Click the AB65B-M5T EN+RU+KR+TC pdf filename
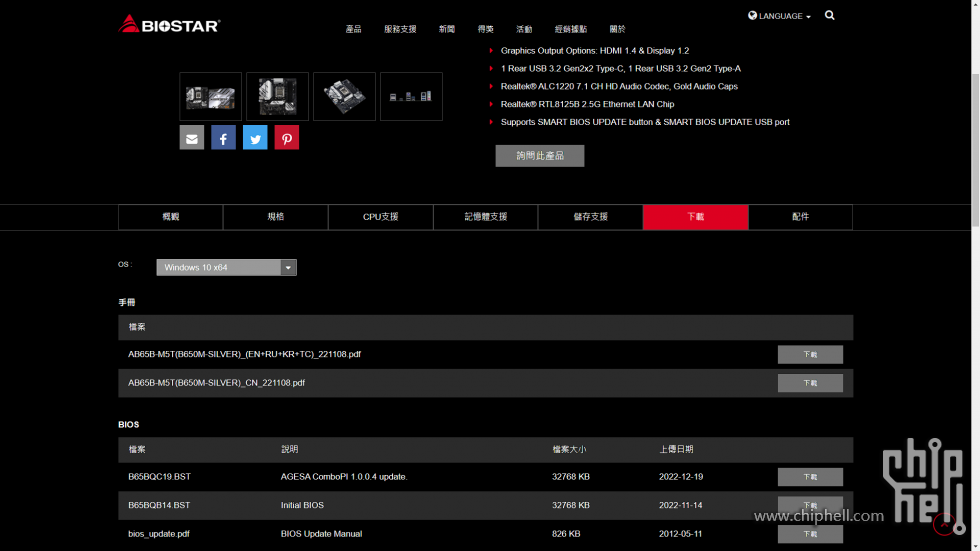980x551 pixels. 244,354
